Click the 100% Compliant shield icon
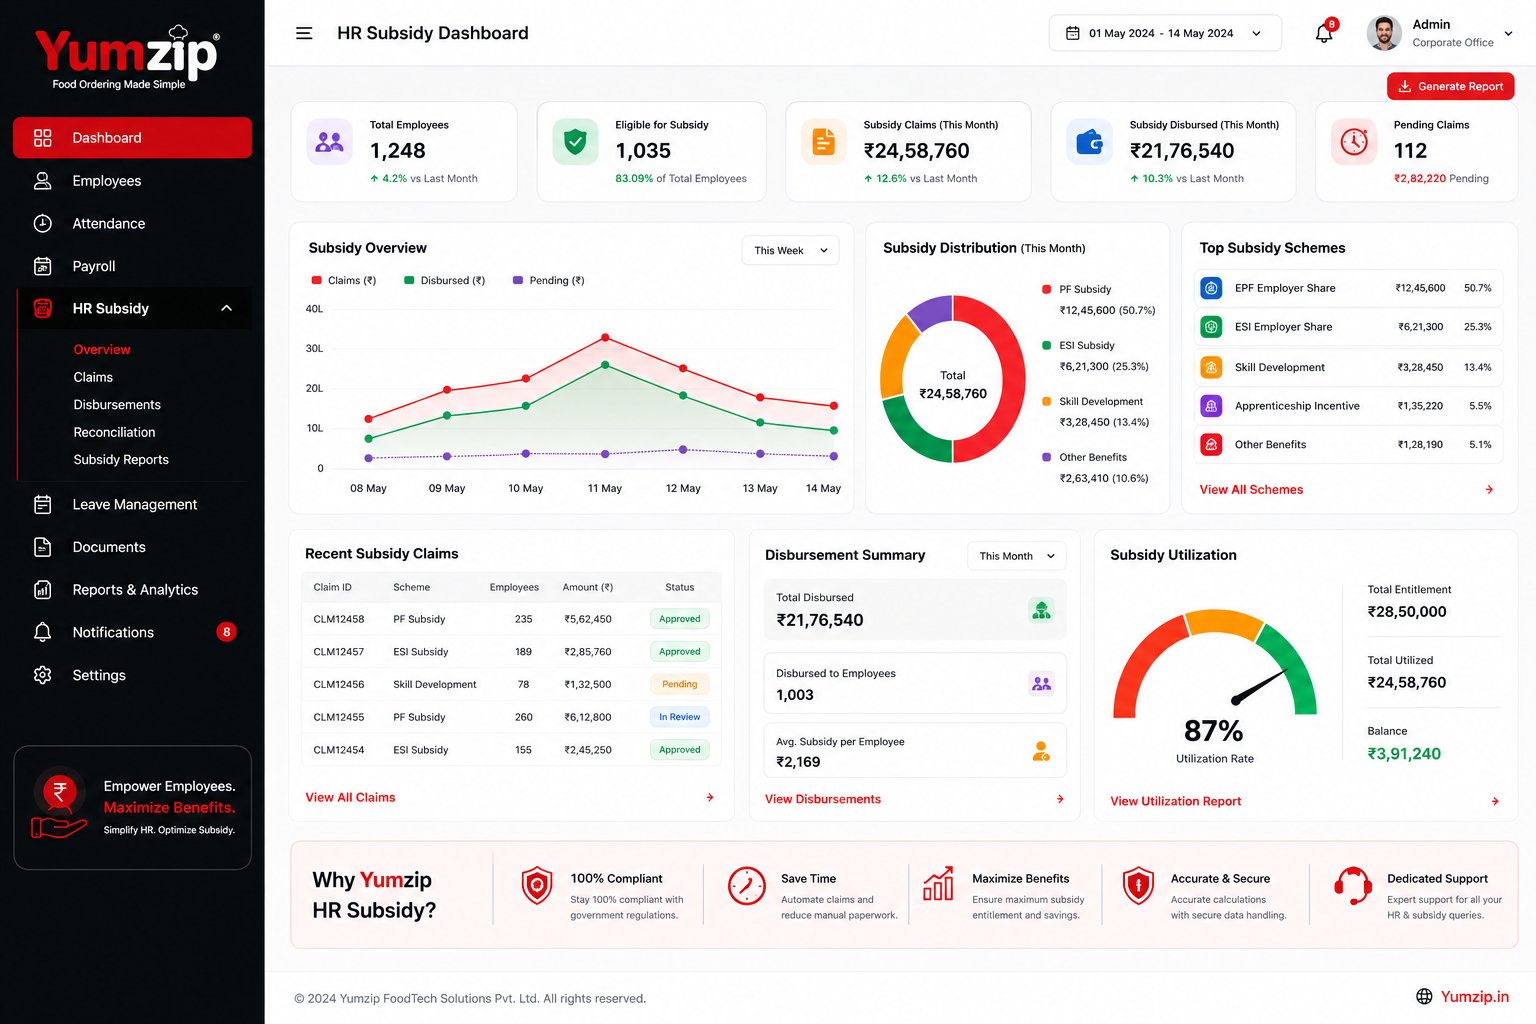 point(537,886)
